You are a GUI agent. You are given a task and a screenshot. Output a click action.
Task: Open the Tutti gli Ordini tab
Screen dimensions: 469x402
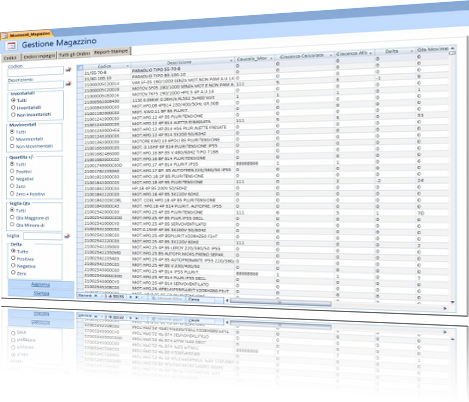(x=74, y=54)
